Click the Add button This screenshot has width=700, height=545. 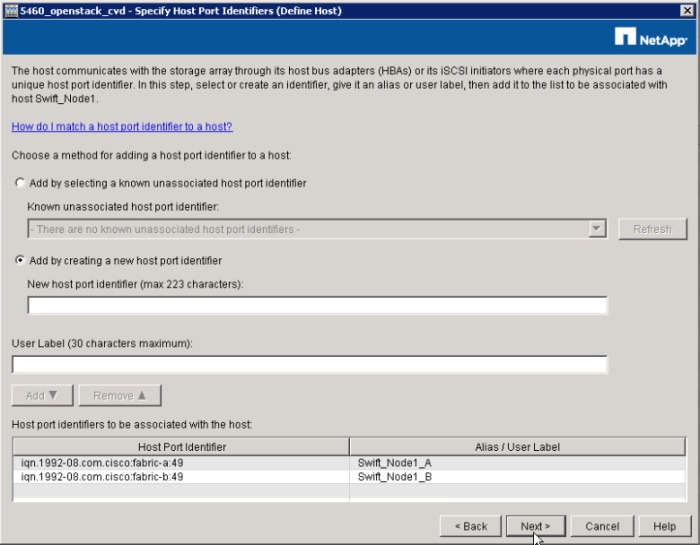(42, 395)
